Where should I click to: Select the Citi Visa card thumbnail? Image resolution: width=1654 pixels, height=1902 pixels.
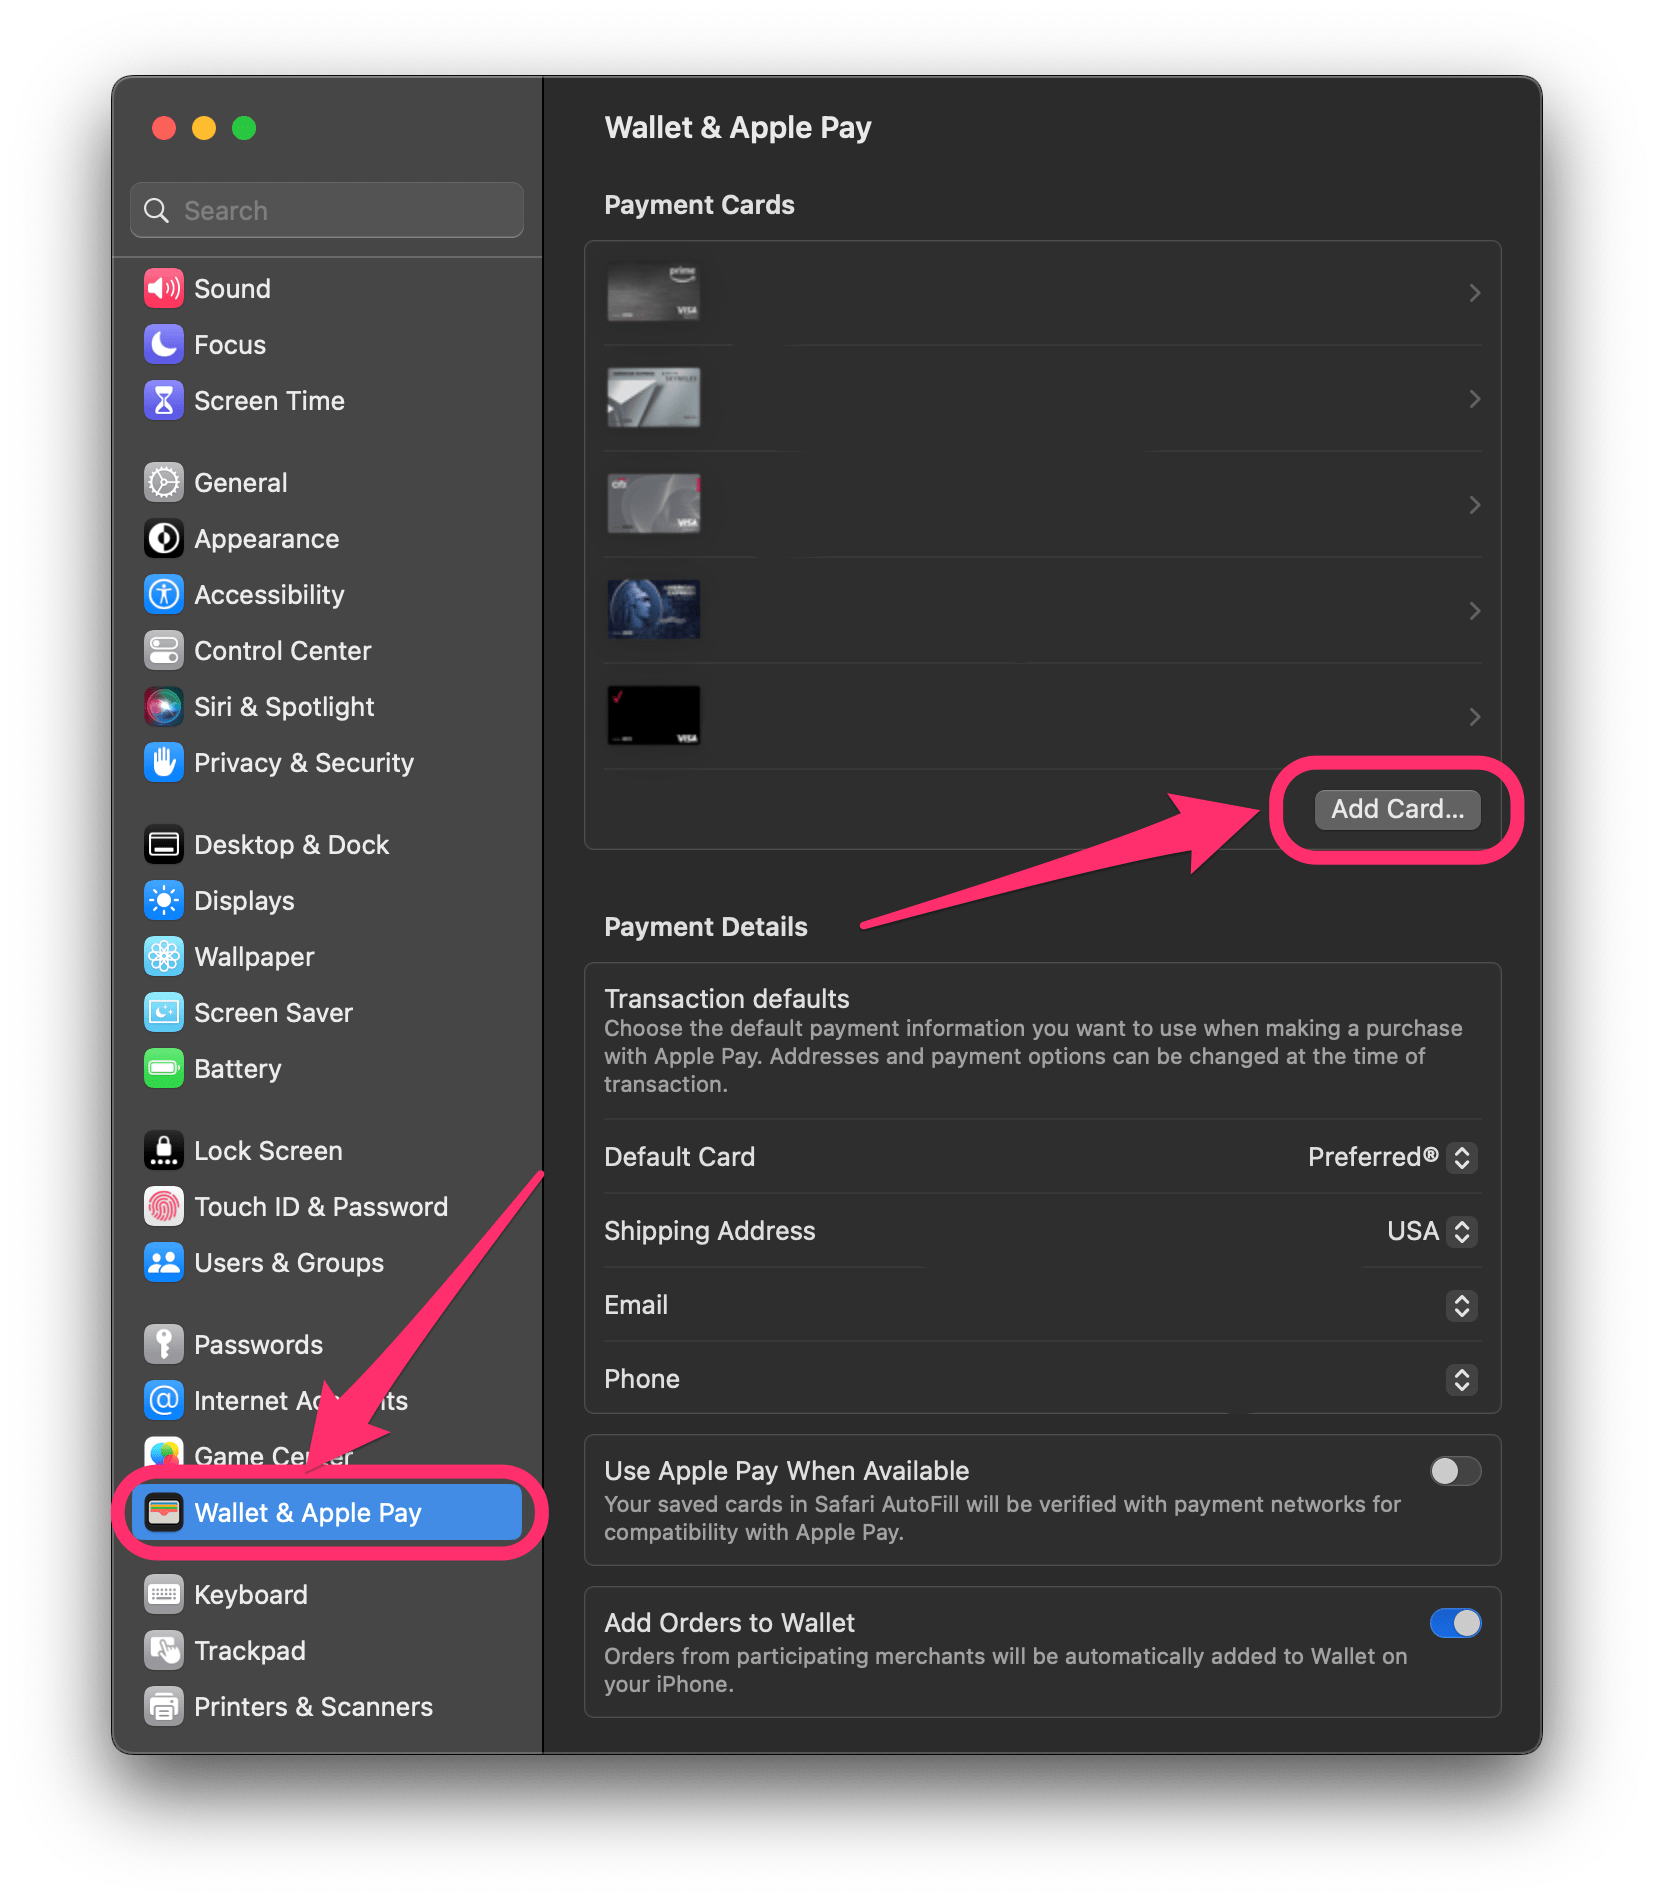654,504
